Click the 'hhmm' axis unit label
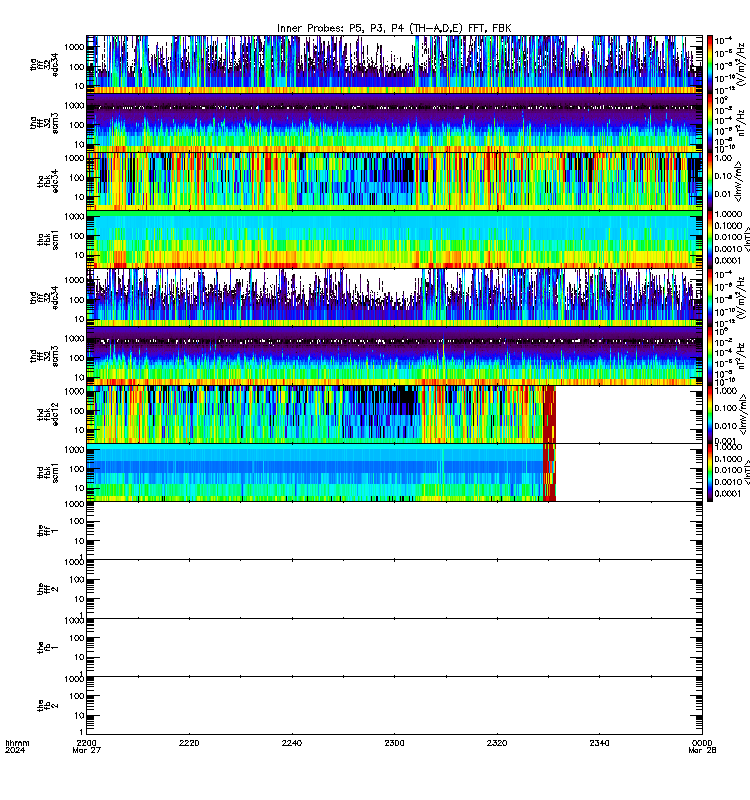 tap(18, 743)
